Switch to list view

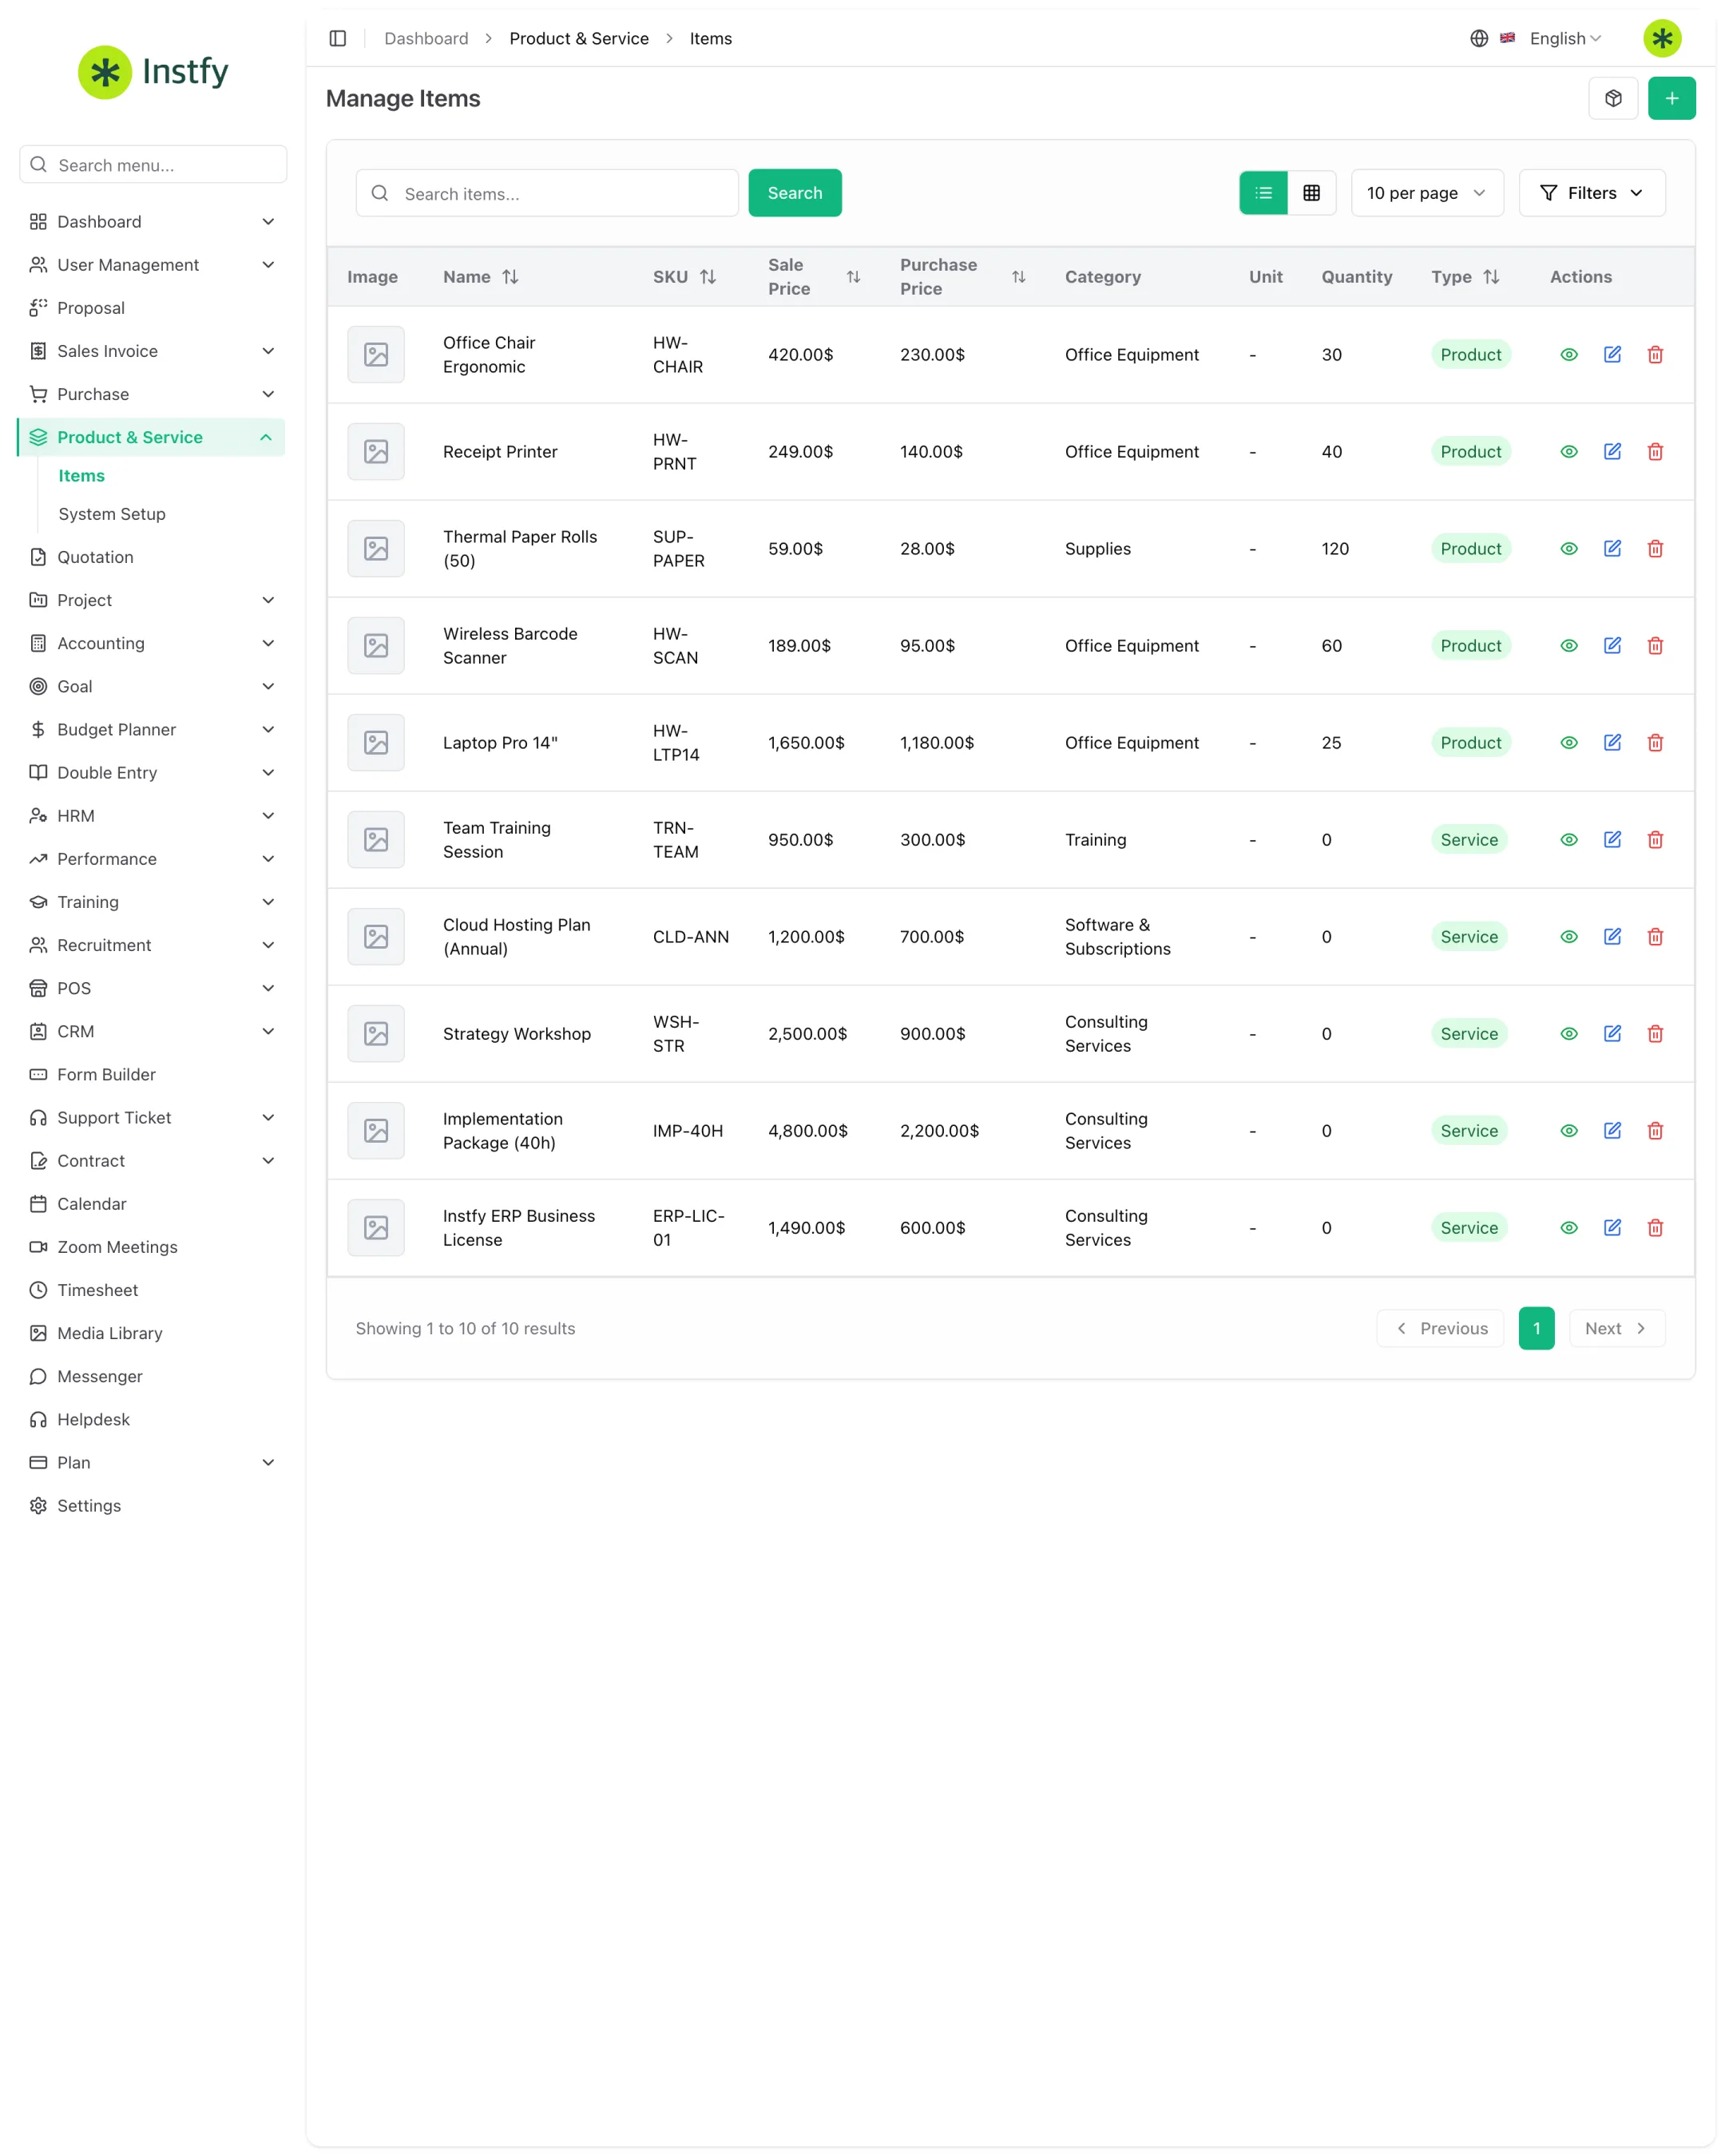(x=1263, y=193)
